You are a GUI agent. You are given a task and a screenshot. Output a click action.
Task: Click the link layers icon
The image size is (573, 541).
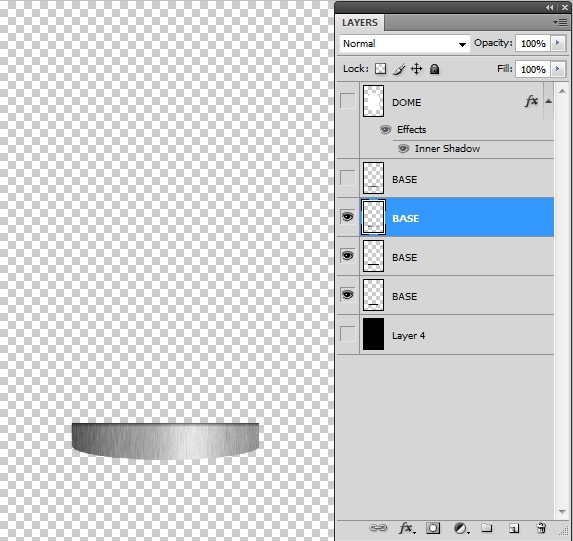[378, 527]
